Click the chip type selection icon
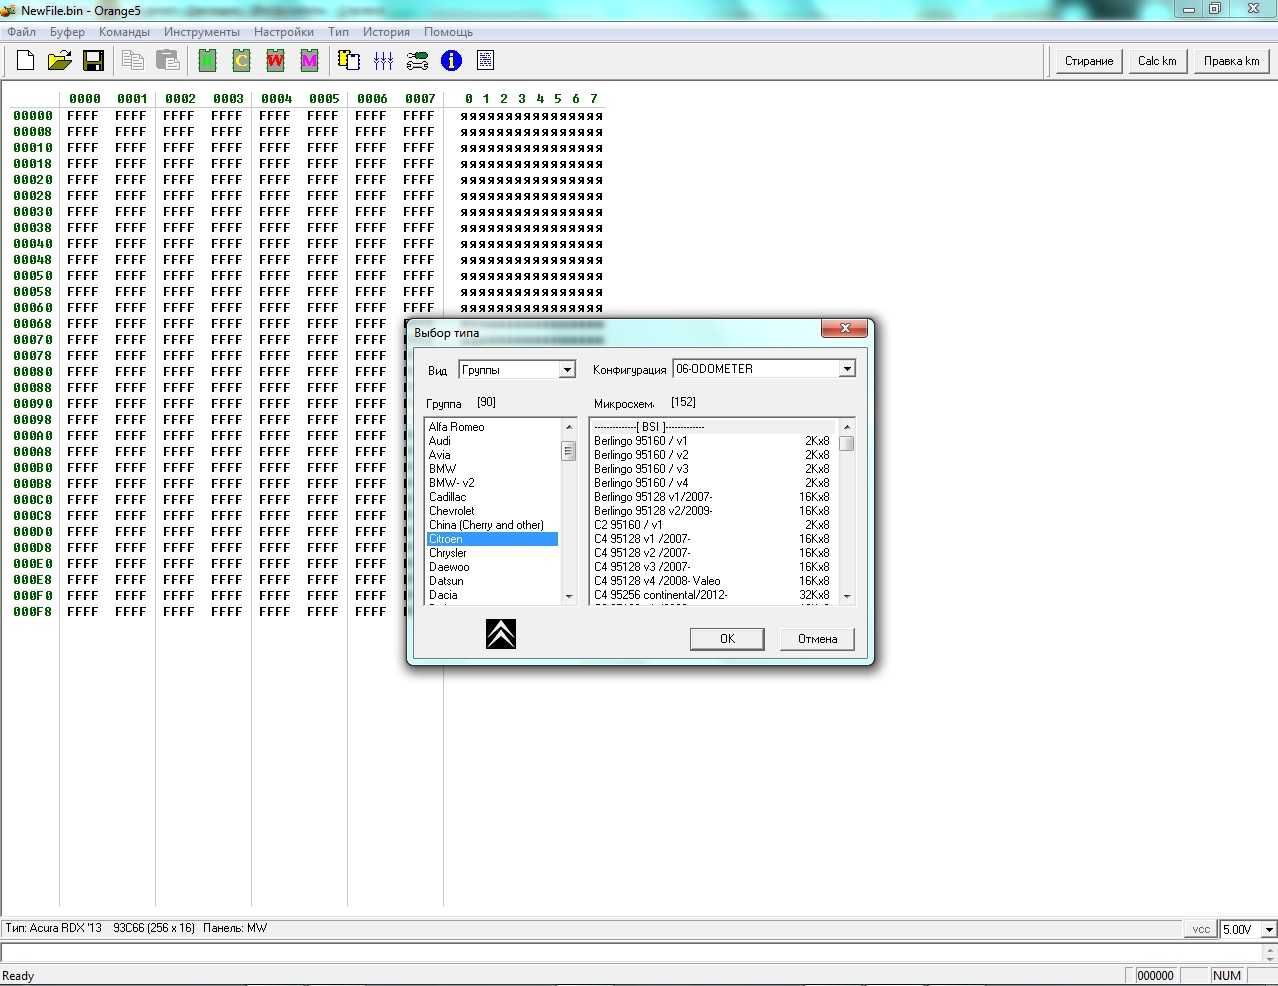Screen dimensions: 1278x986 pyautogui.click(x=349, y=61)
